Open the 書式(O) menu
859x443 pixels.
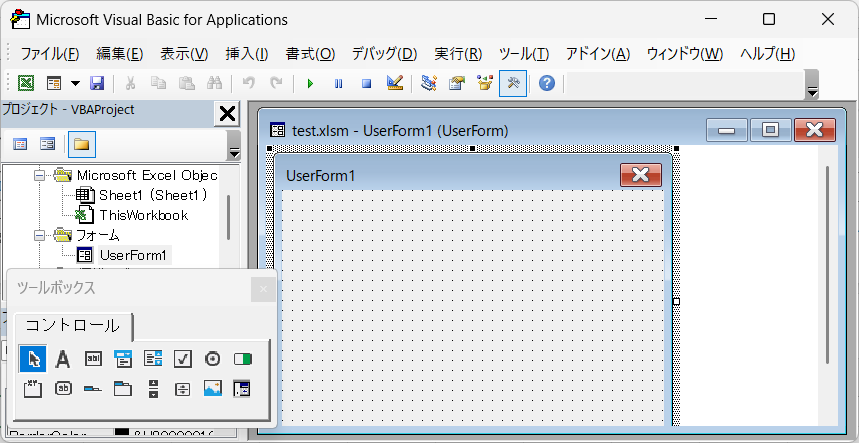click(310, 54)
